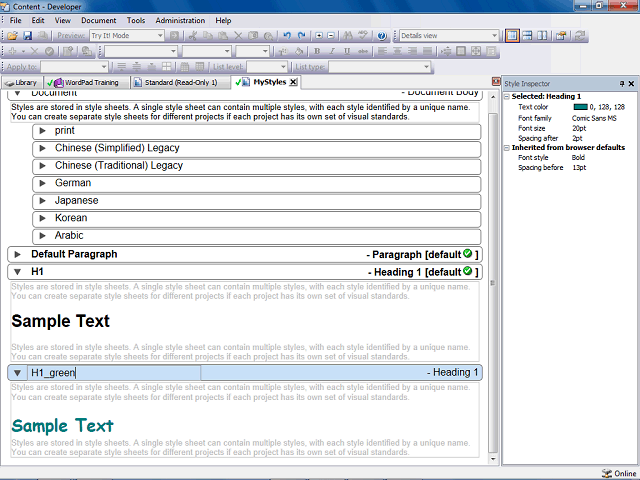640x480 pixels.
Task: Collapse the H1 style section
Action: (x=17, y=272)
